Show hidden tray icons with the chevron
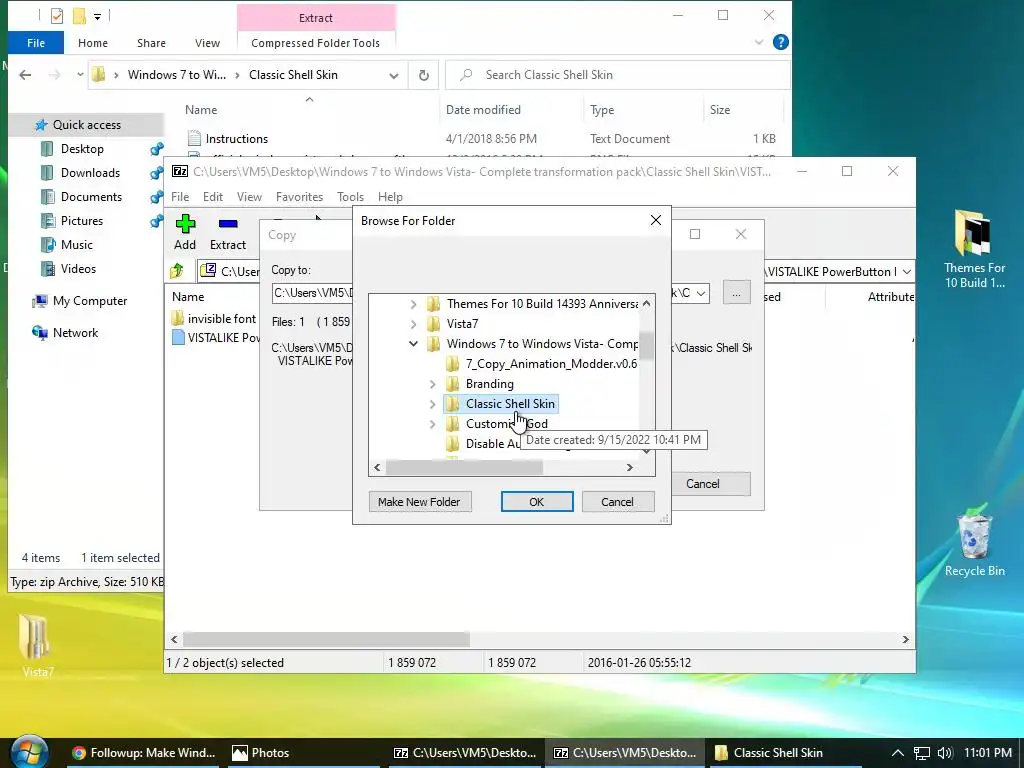 pyautogui.click(x=898, y=753)
